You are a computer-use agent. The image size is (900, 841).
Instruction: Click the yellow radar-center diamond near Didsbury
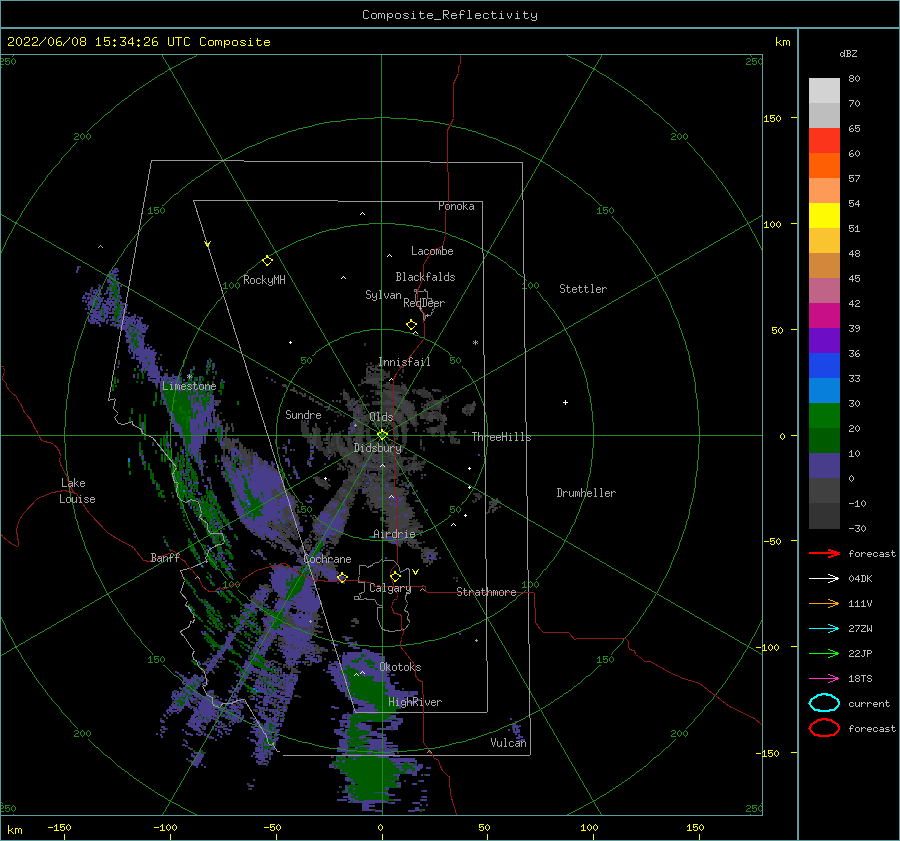pos(382,435)
